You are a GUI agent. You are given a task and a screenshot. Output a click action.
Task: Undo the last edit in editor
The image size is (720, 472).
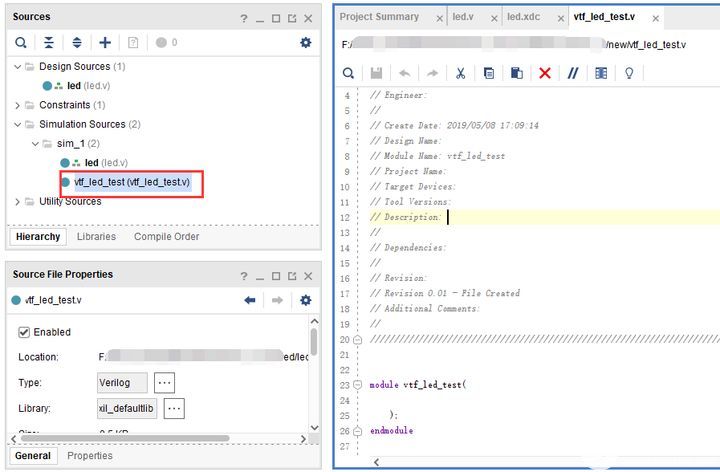(405, 73)
